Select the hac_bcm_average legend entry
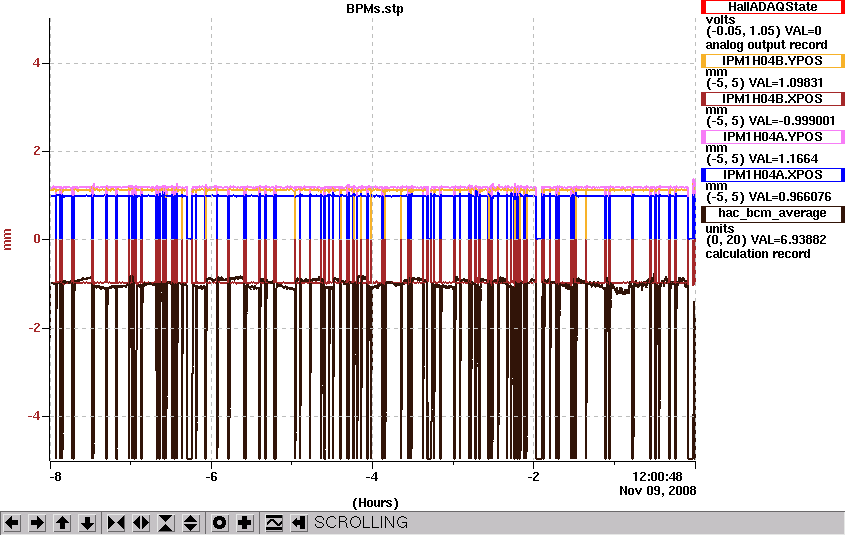This screenshot has width=845, height=535. 772,214
